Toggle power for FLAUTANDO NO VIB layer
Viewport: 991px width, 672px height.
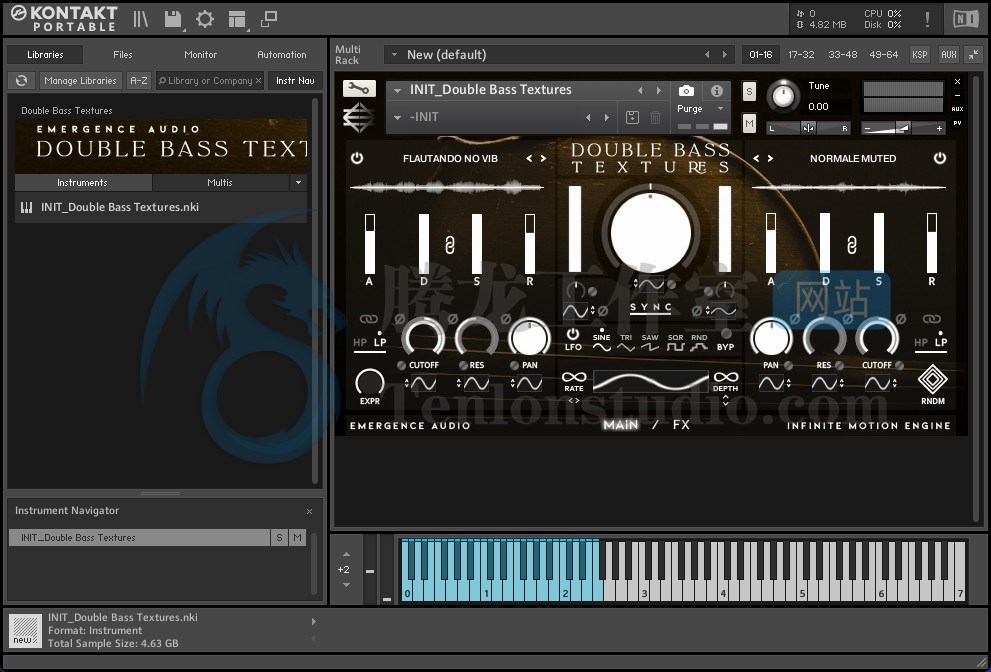356,158
